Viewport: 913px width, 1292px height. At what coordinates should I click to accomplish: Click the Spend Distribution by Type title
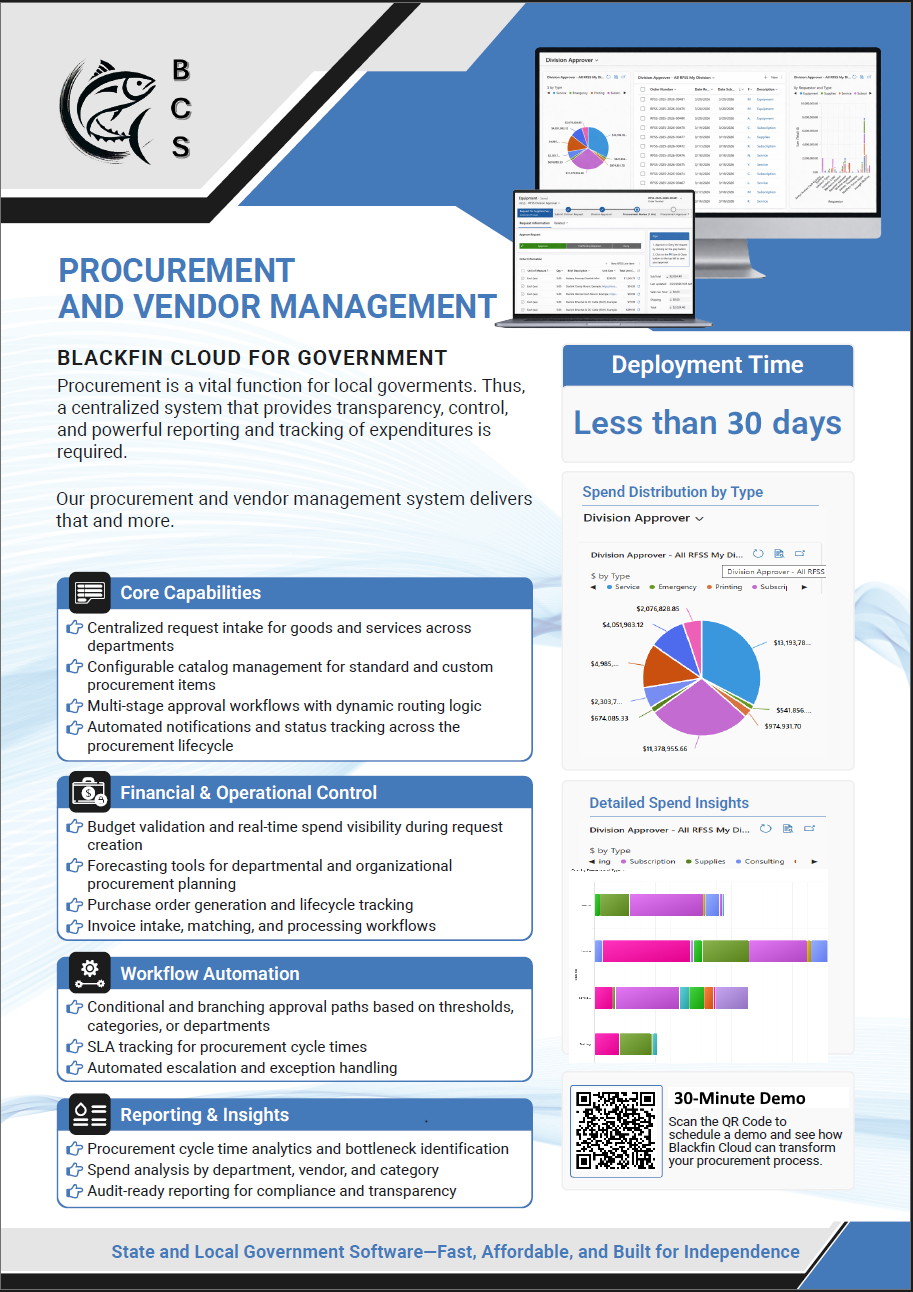[x=673, y=492]
